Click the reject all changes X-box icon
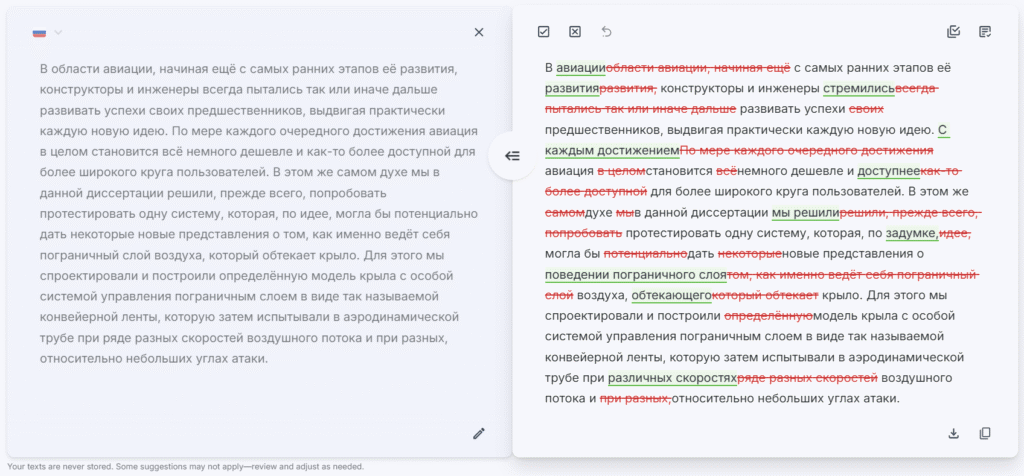The image size is (1024, 476). pos(575,32)
